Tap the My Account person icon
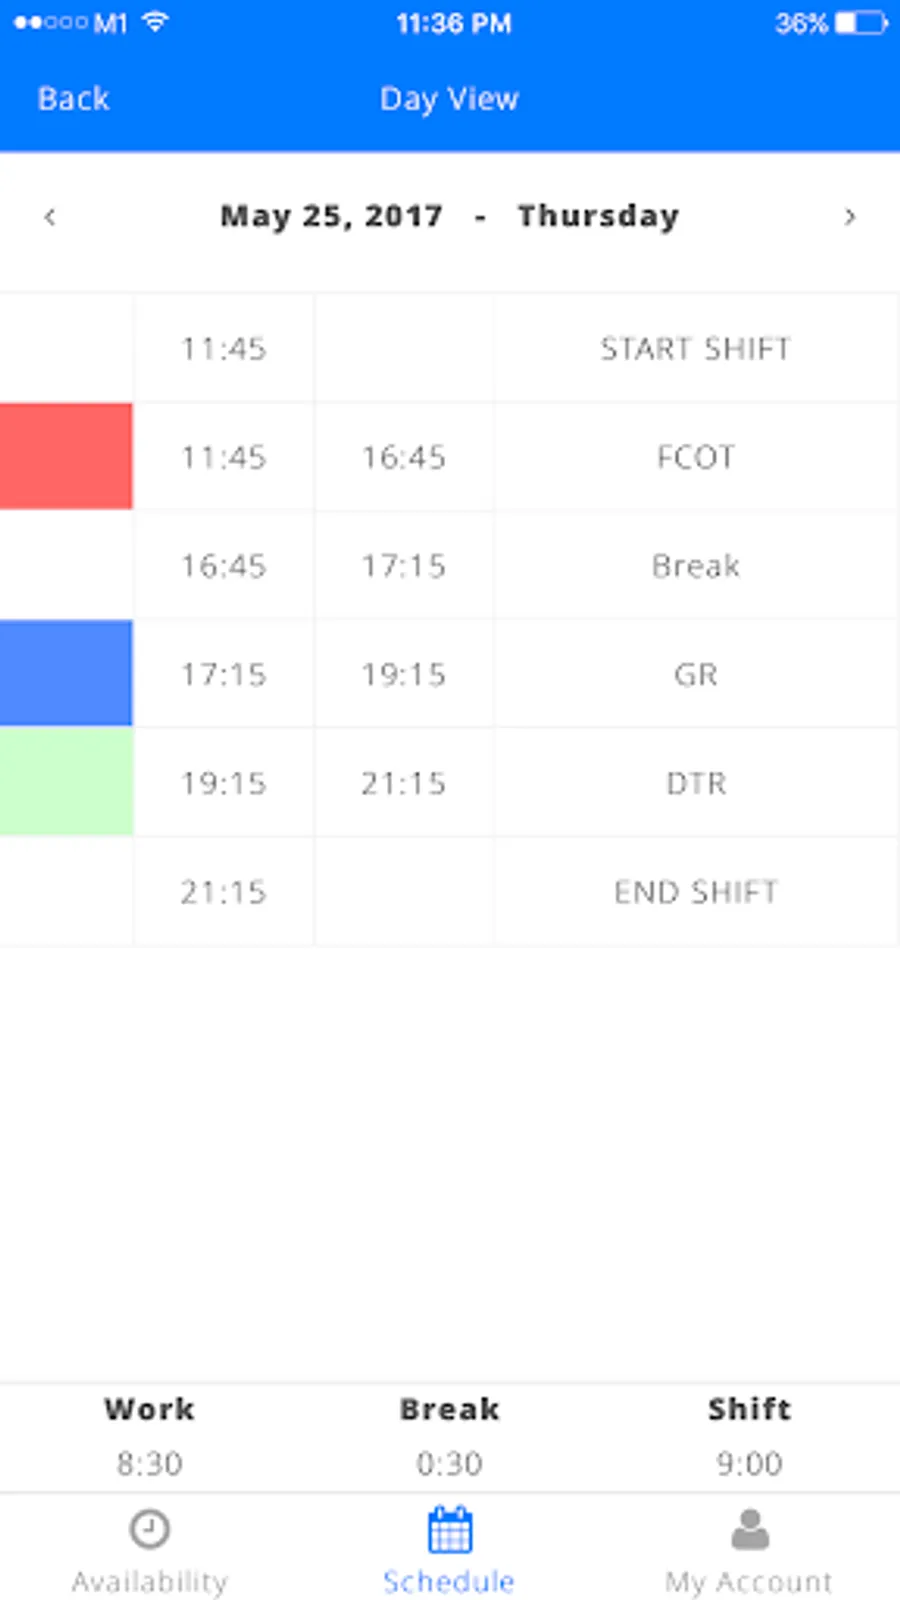The height and width of the screenshot is (1600, 900). [750, 1529]
